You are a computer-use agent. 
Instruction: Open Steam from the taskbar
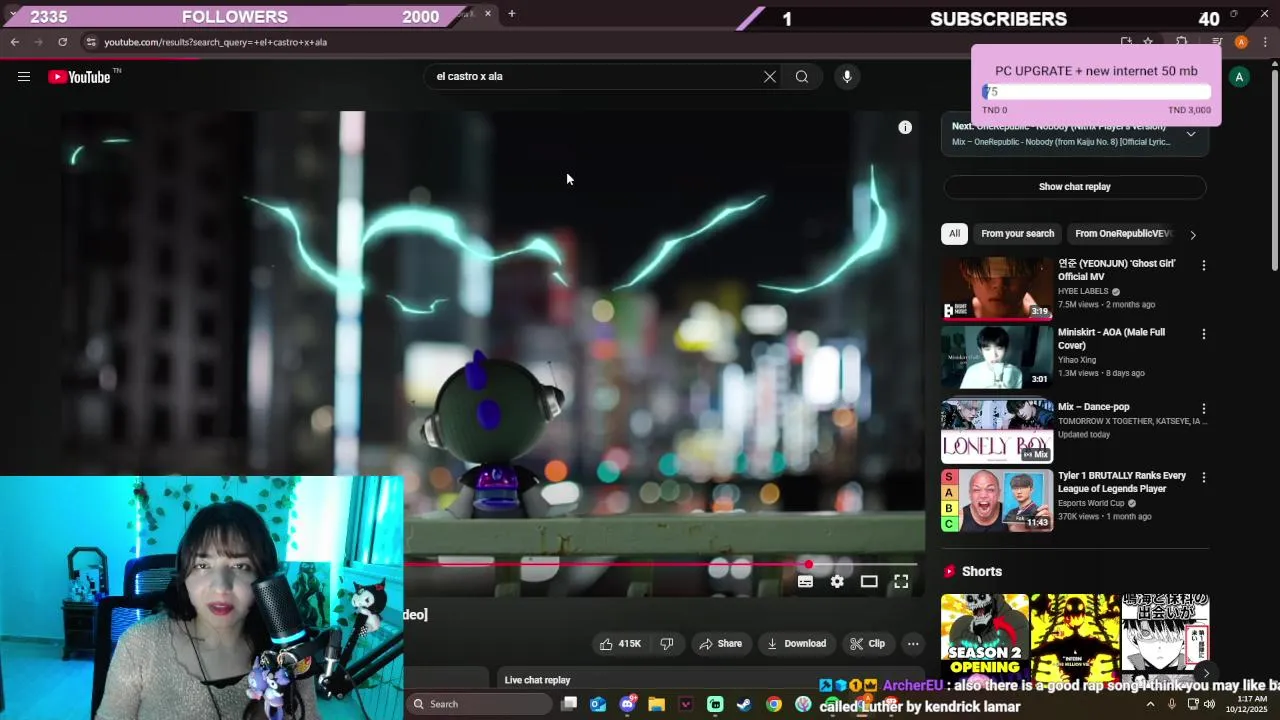point(744,704)
